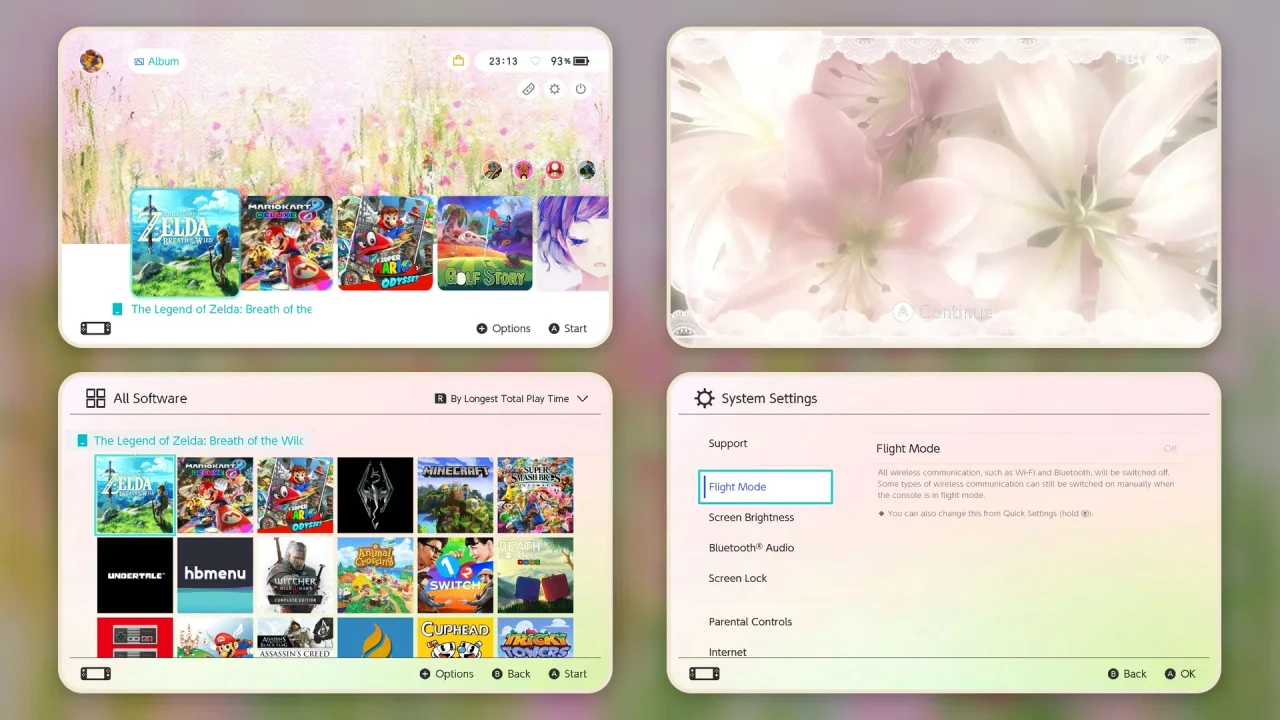This screenshot has height=720, width=1280.
Task: Select Parental Controls in settings sidebar
Action: click(750, 621)
